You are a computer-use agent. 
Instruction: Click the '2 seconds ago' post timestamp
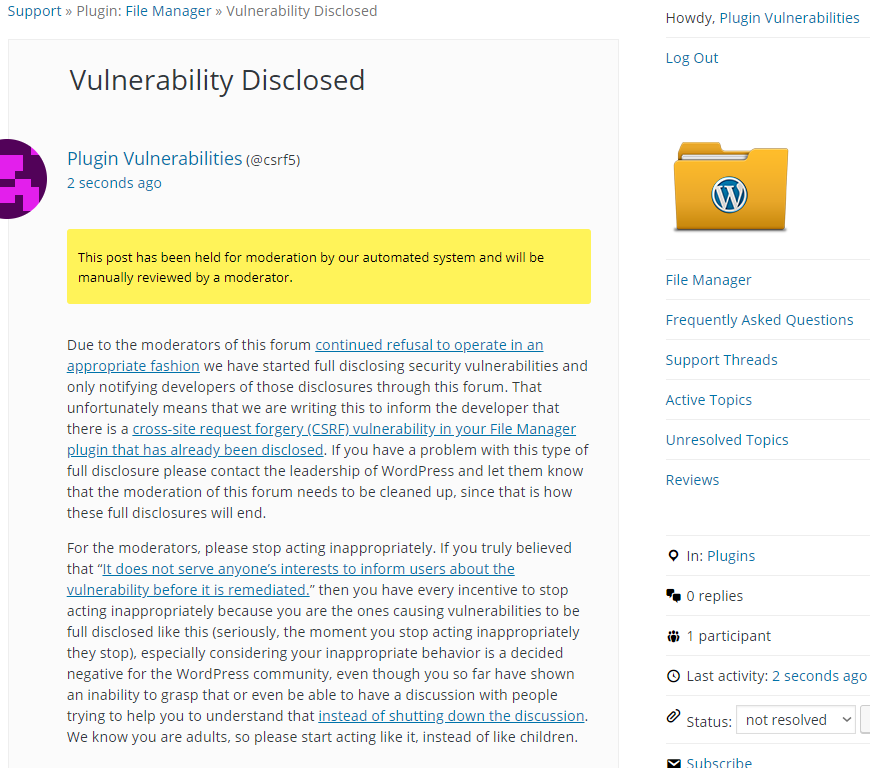point(114,183)
